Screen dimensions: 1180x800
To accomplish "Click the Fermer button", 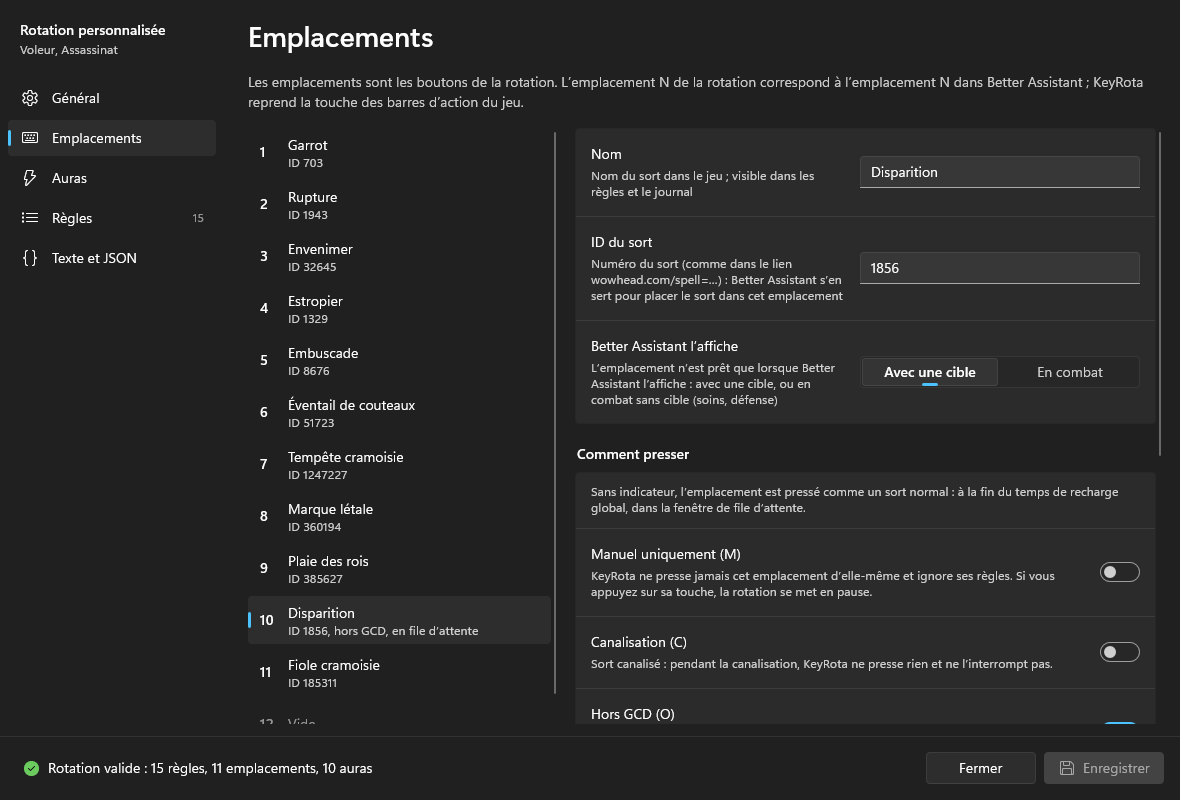I will click(x=981, y=768).
